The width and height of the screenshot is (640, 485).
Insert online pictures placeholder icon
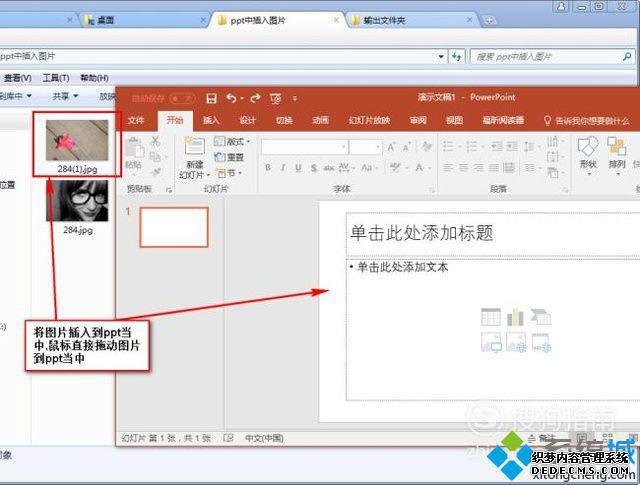[x=516, y=343]
